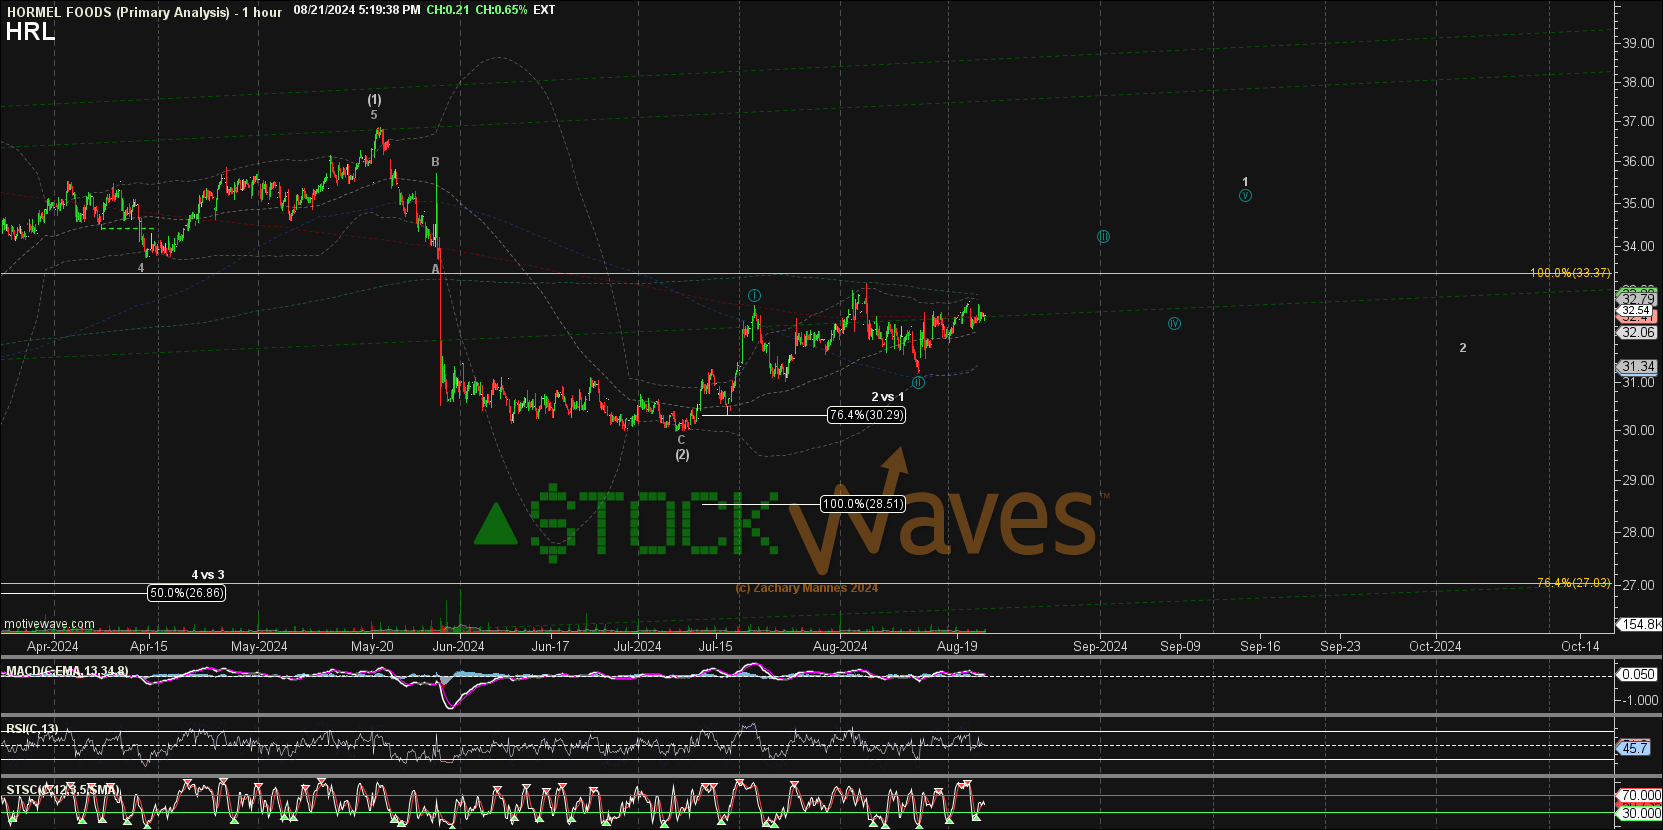Click the Jul-2024 date axis label
1663x830 pixels.
tap(637, 646)
